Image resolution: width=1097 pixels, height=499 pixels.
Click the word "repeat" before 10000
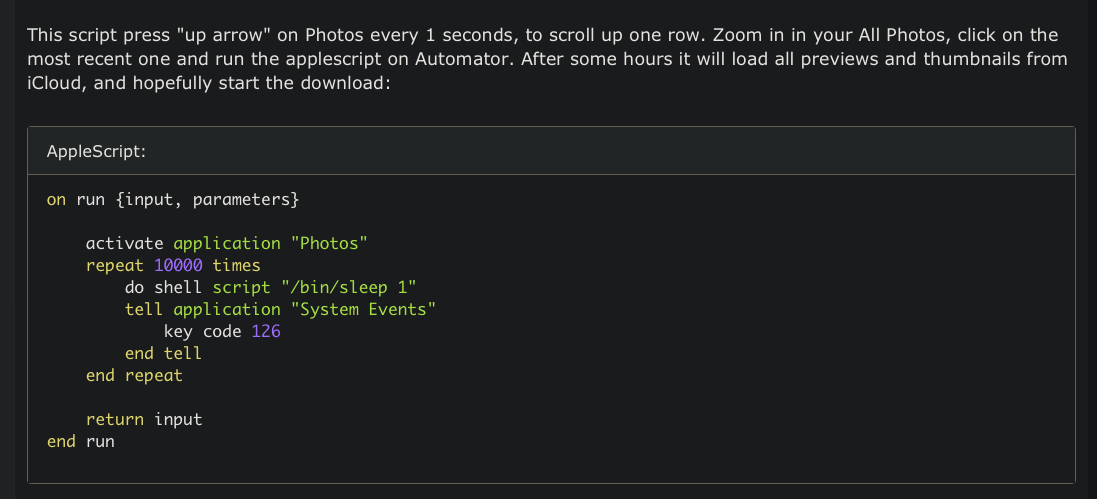[115, 265]
